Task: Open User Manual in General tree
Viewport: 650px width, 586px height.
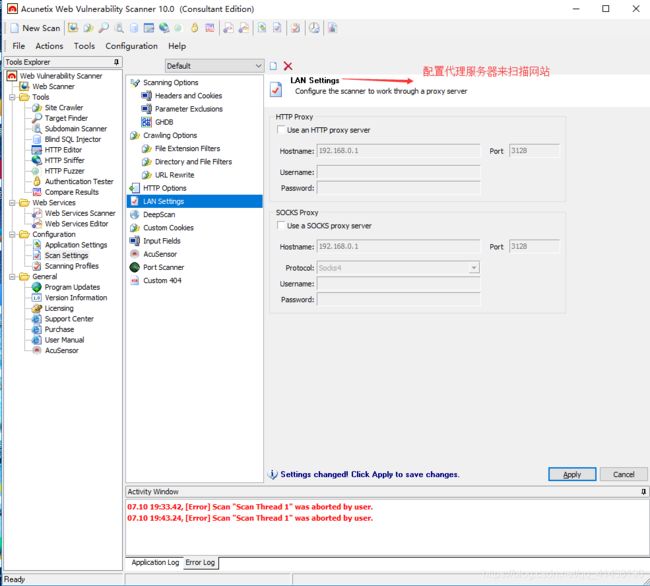Action: (x=64, y=340)
